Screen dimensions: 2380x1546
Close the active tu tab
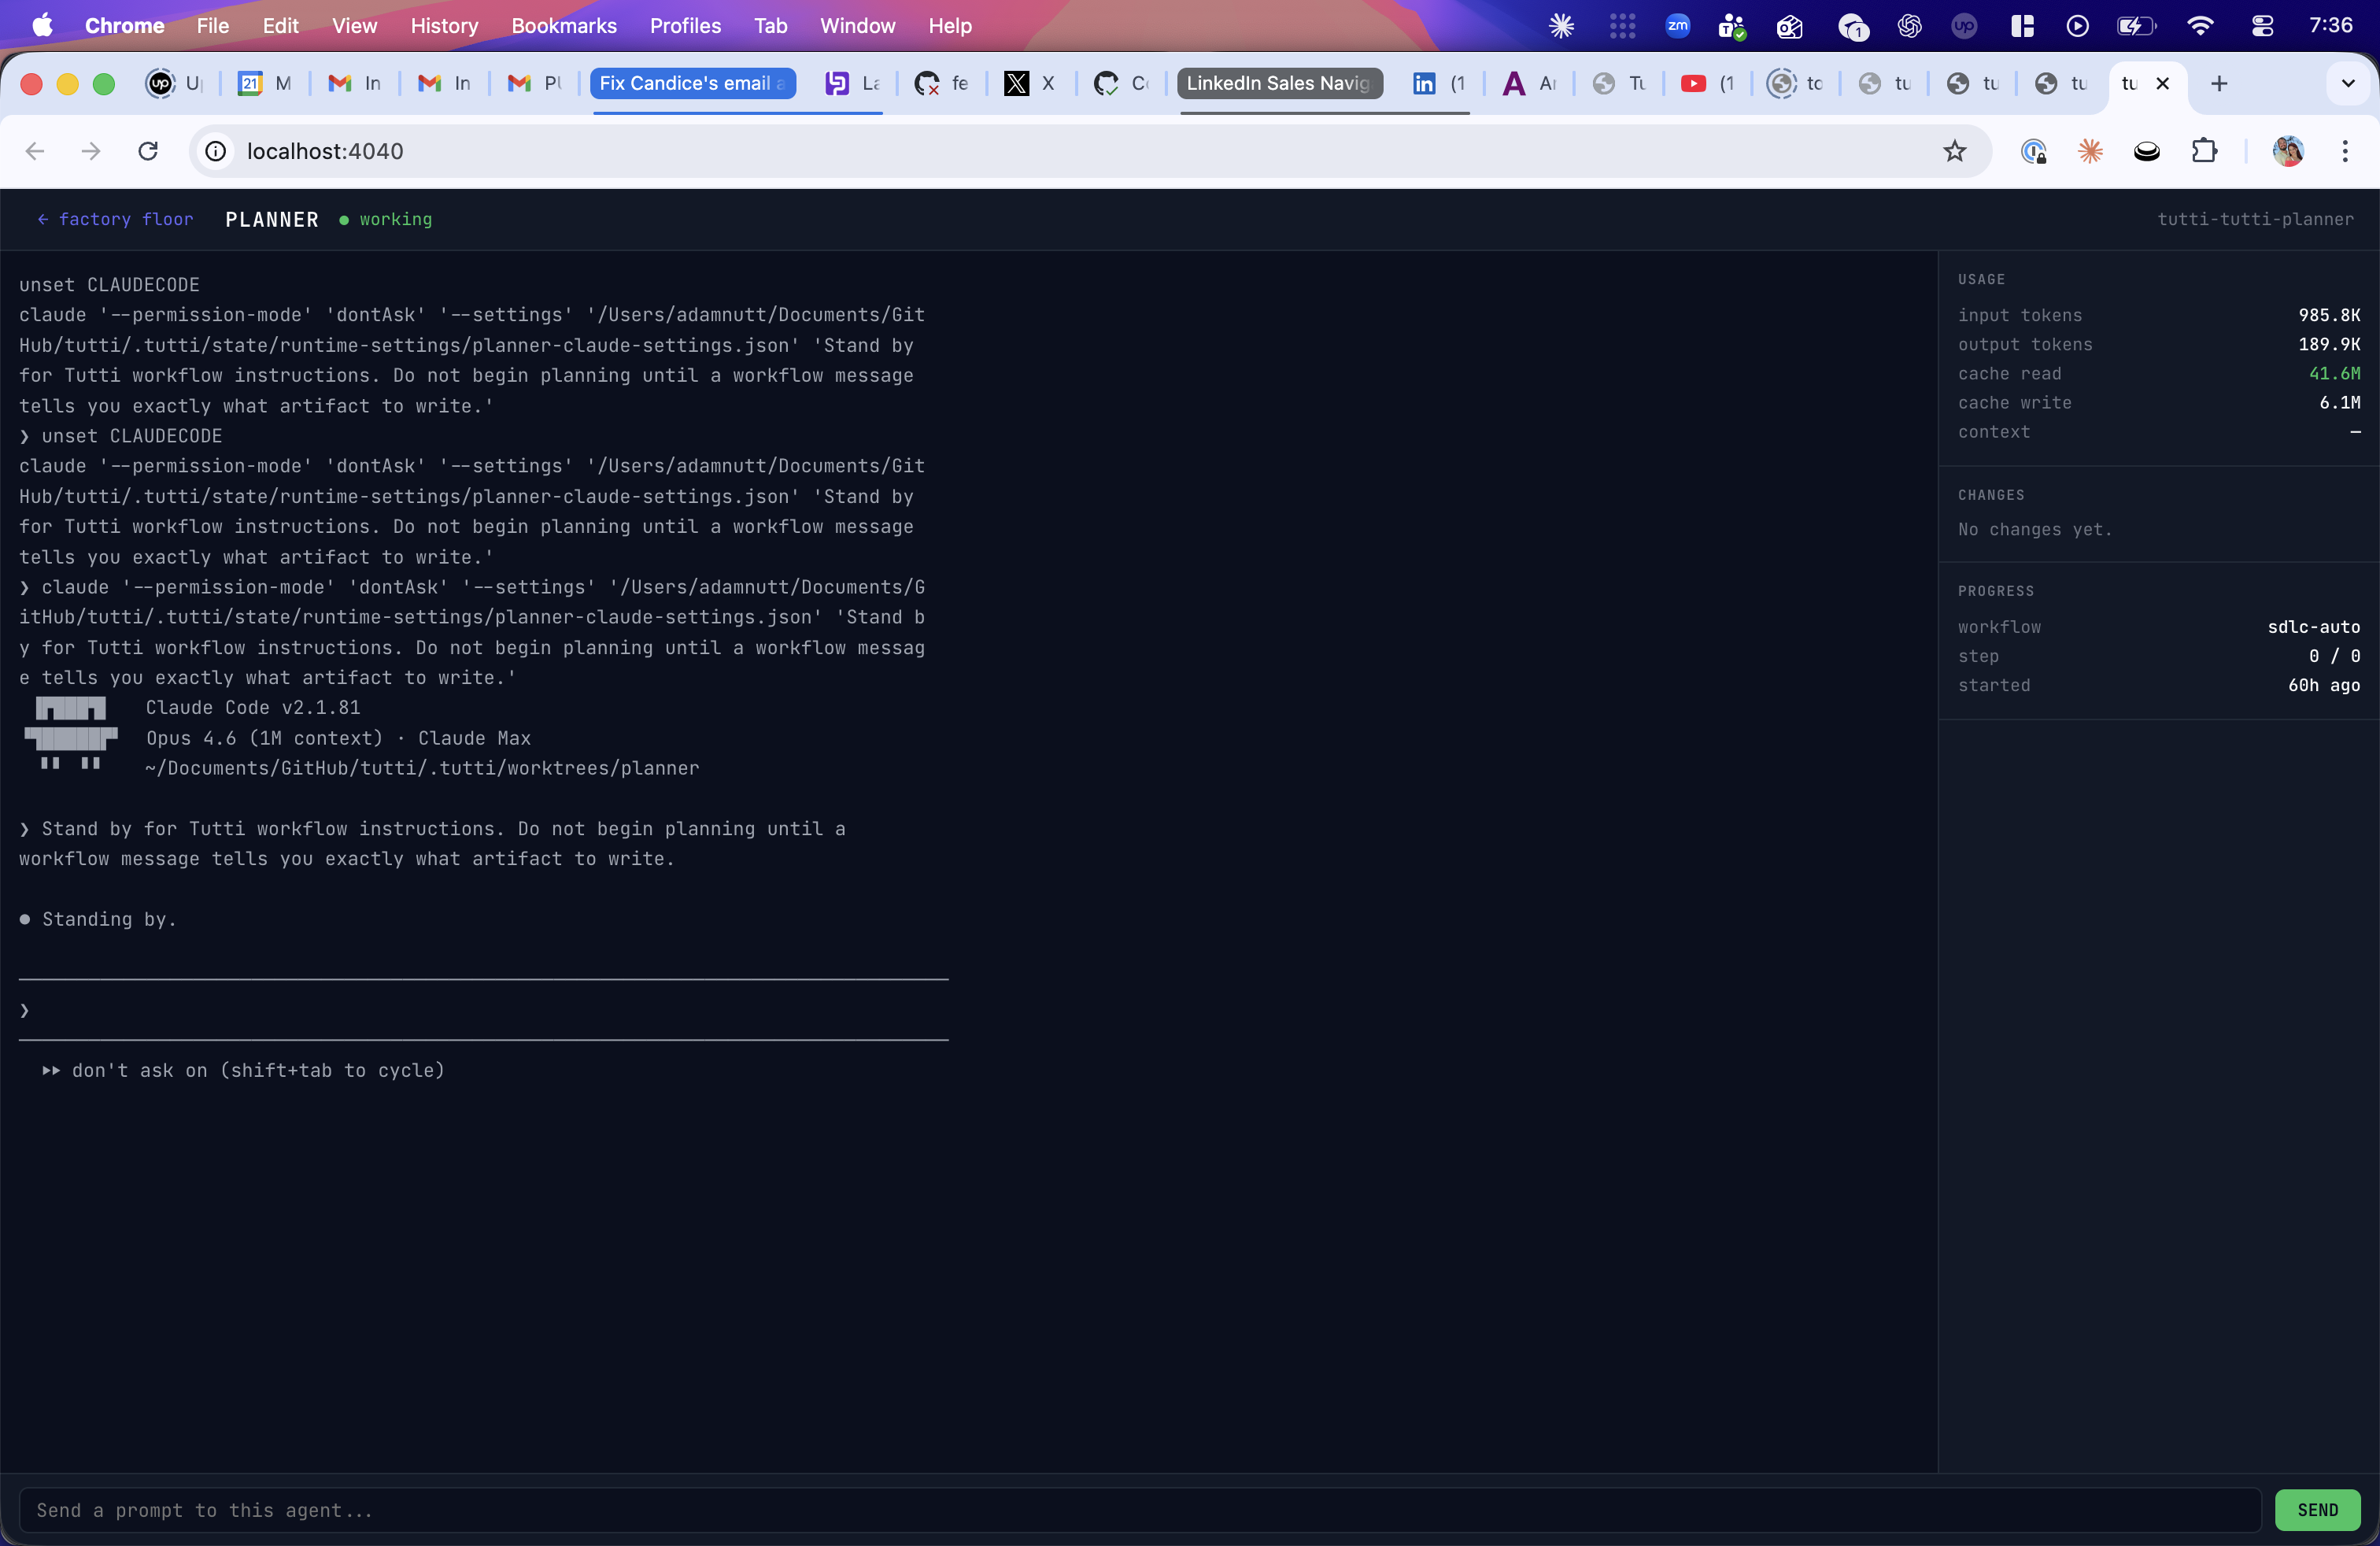tap(2162, 83)
